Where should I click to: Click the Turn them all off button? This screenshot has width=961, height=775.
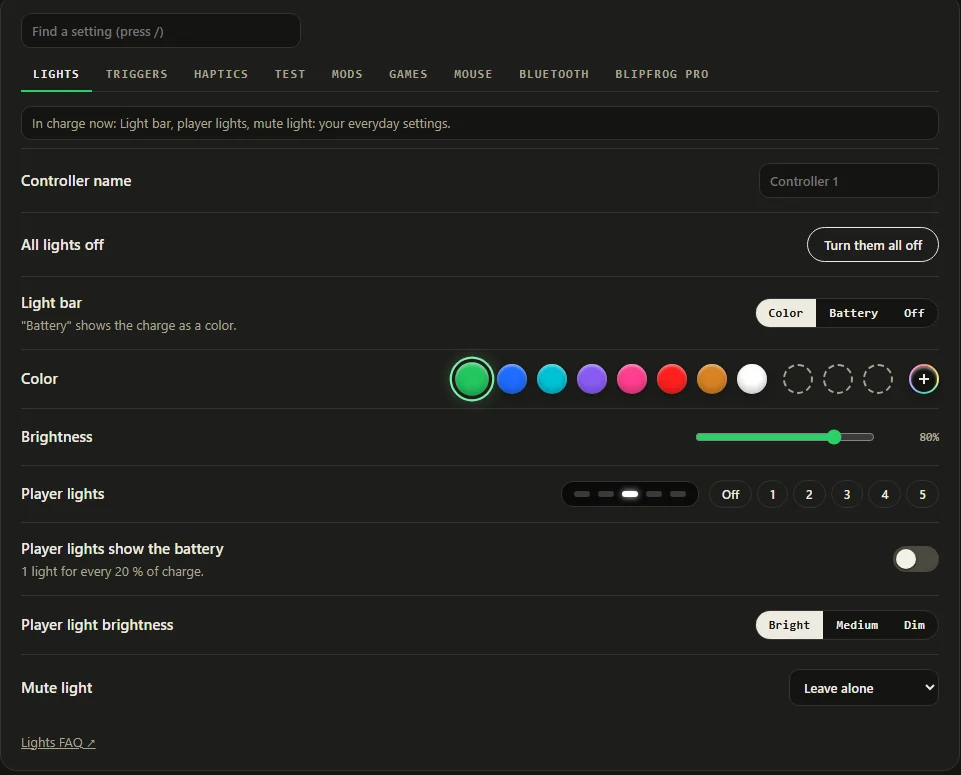[873, 245]
